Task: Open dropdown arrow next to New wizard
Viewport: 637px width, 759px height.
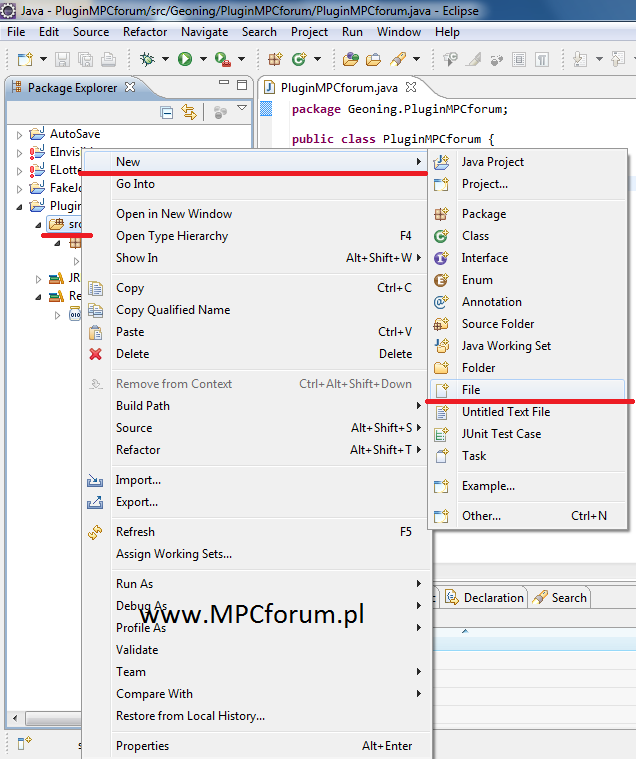Action: click(x=43, y=60)
